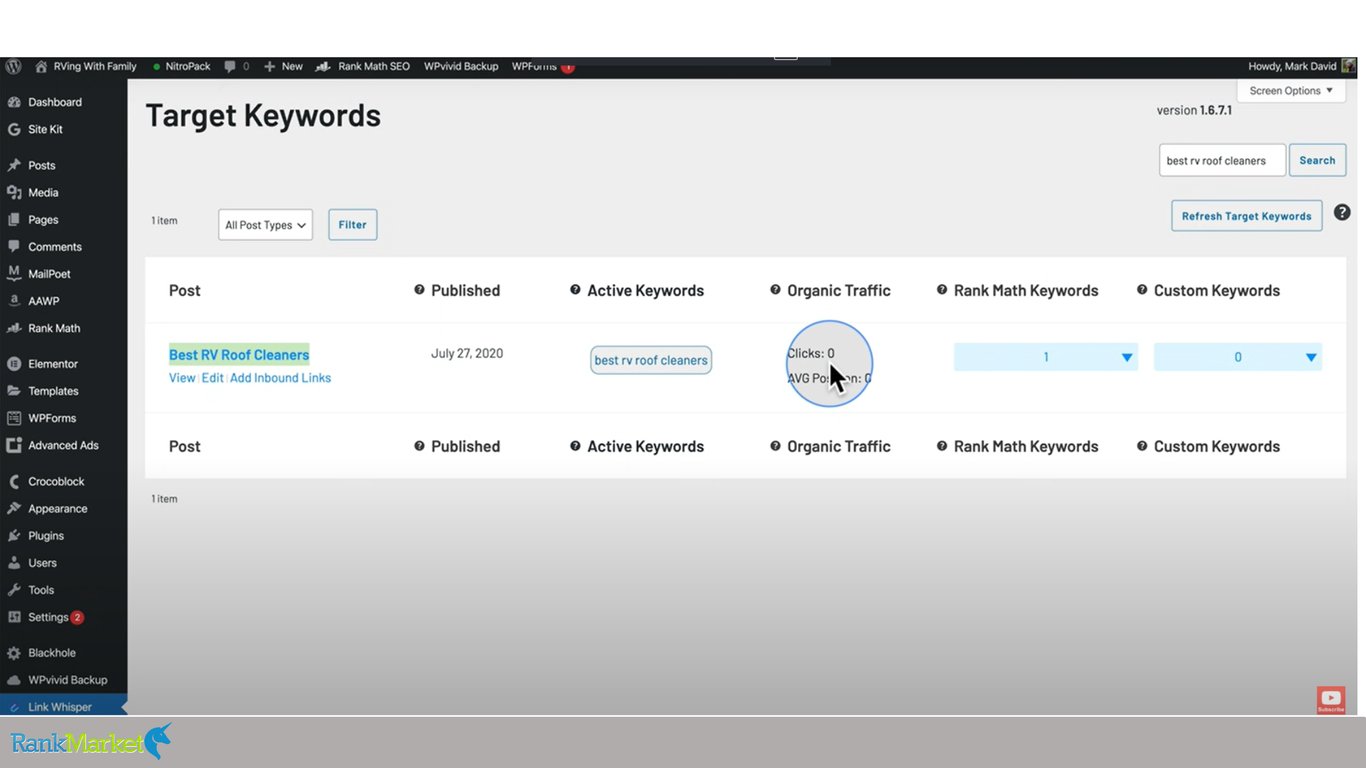Image resolution: width=1366 pixels, height=768 pixels.
Task: Click help icon beside top Rank Math Keywords header
Action: 942,290
